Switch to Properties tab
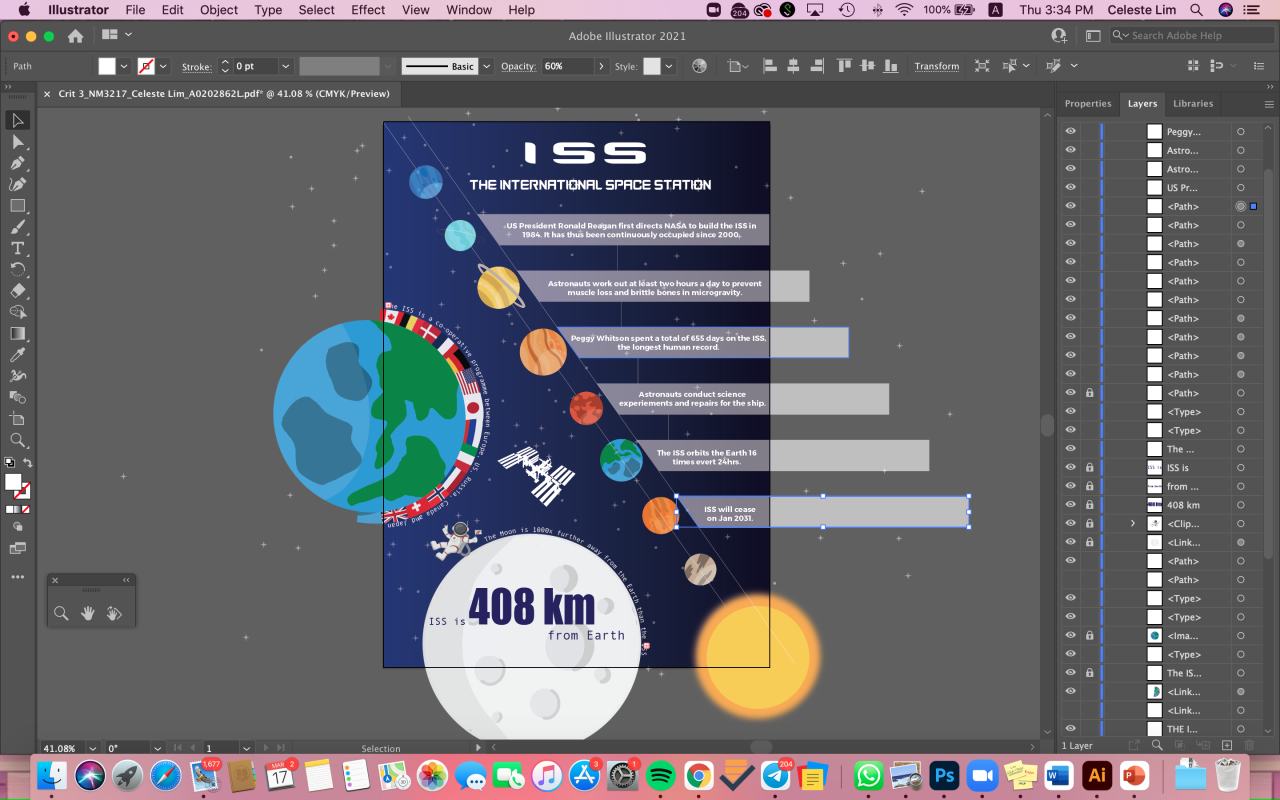Screen dimensions: 1280x800 (x=1088, y=104)
